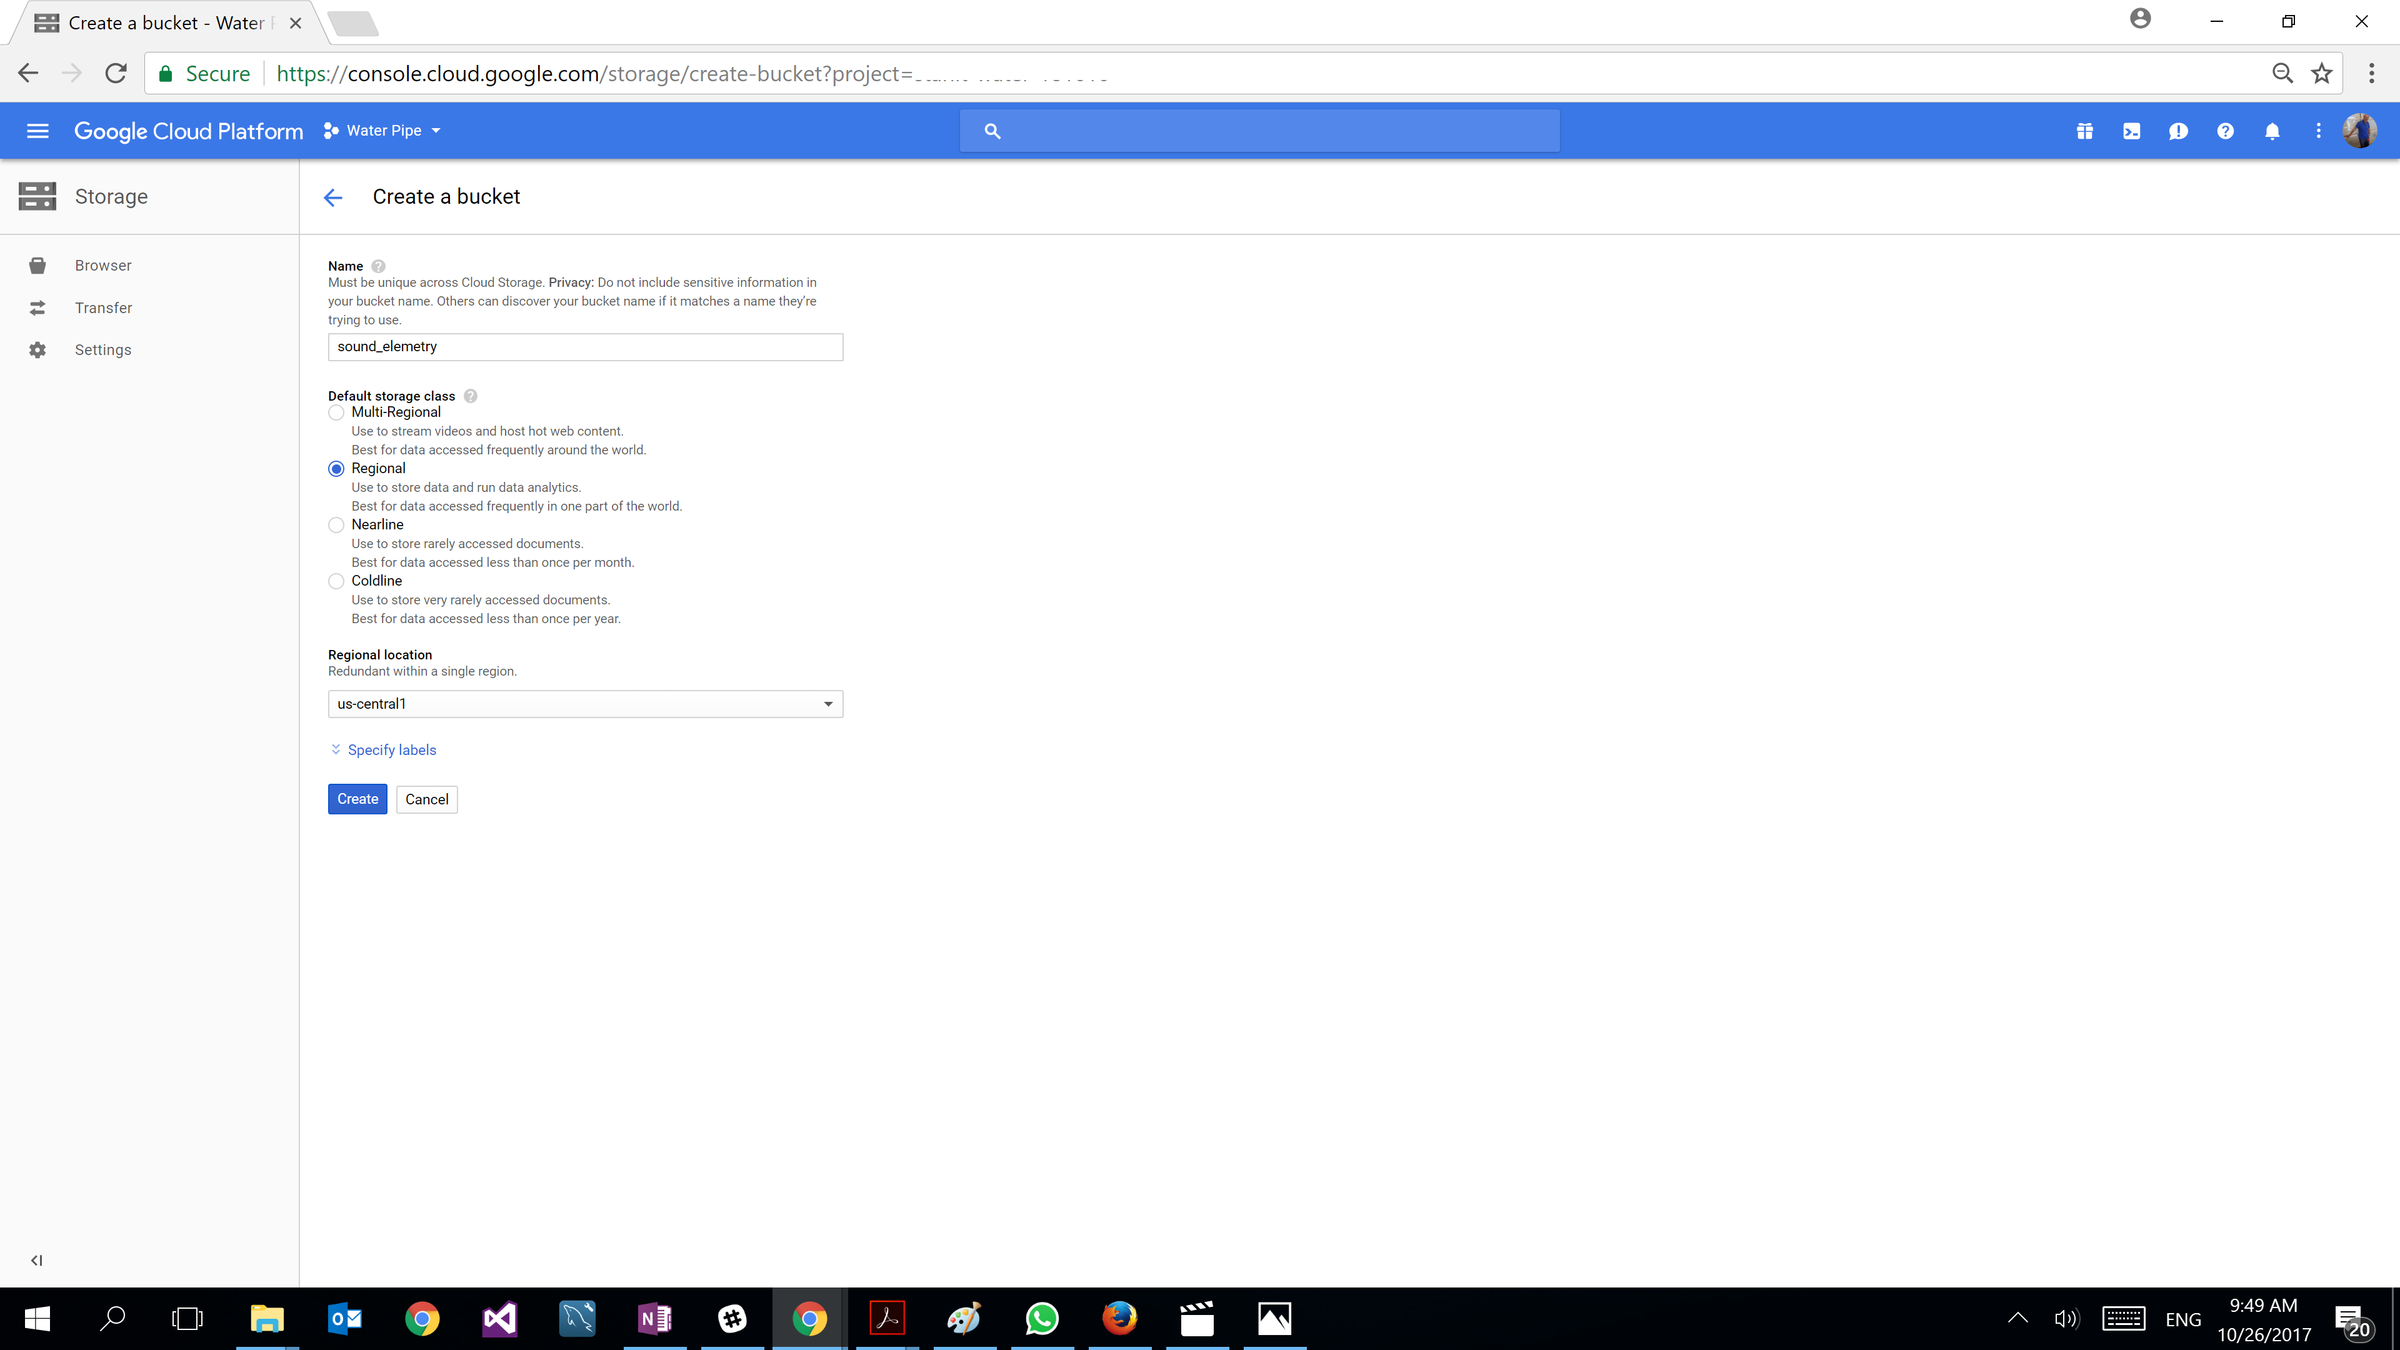The width and height of the screenshot is (2400, 1350).
Task: Reload the page
Action: pyautogui.click(x=116, y=73)
